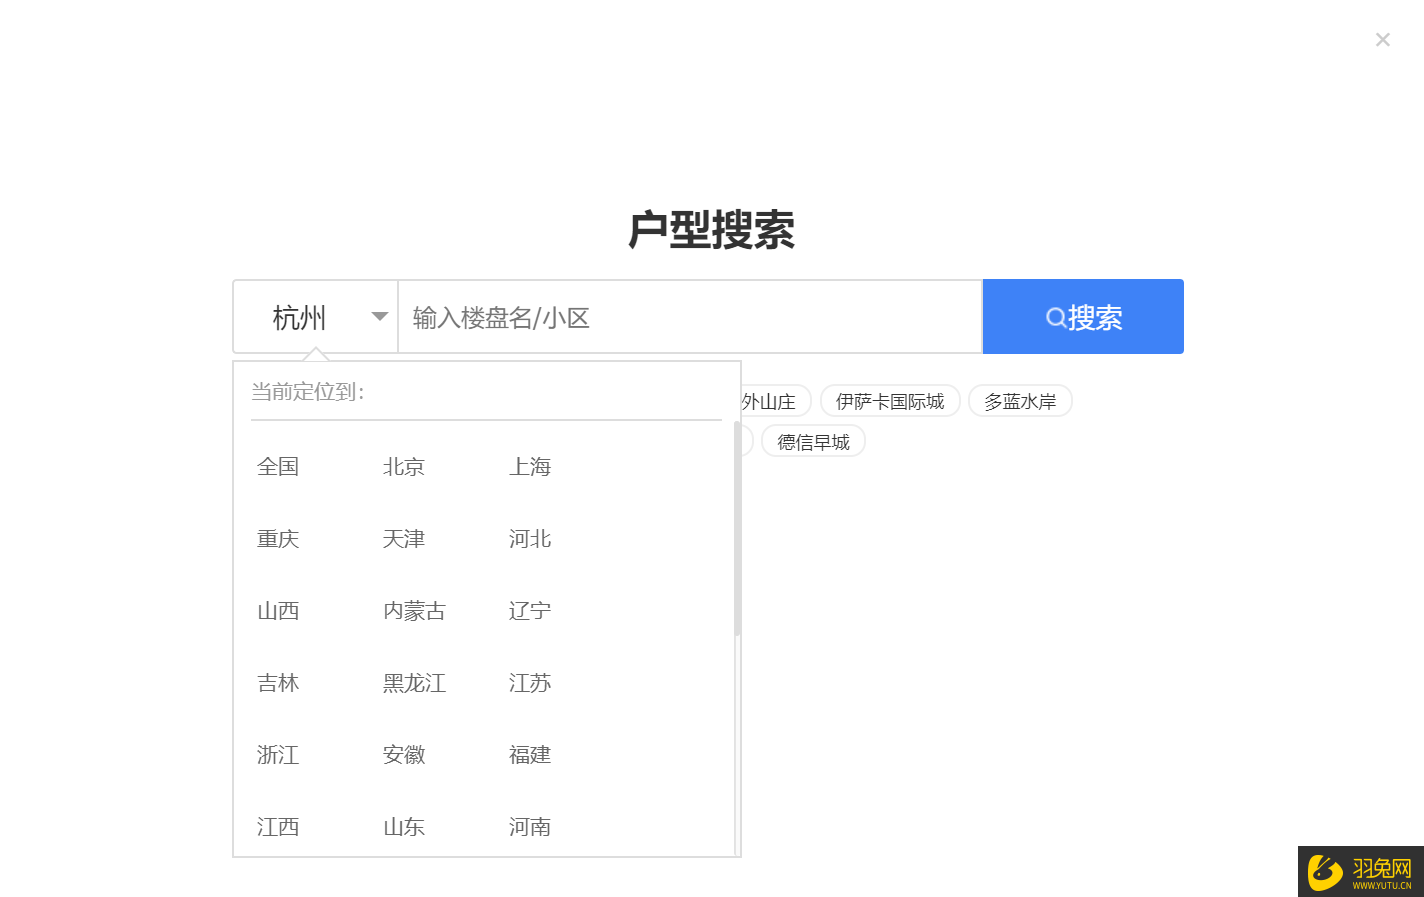Choose 重庆 in the location dropdown

click(278, 539)
